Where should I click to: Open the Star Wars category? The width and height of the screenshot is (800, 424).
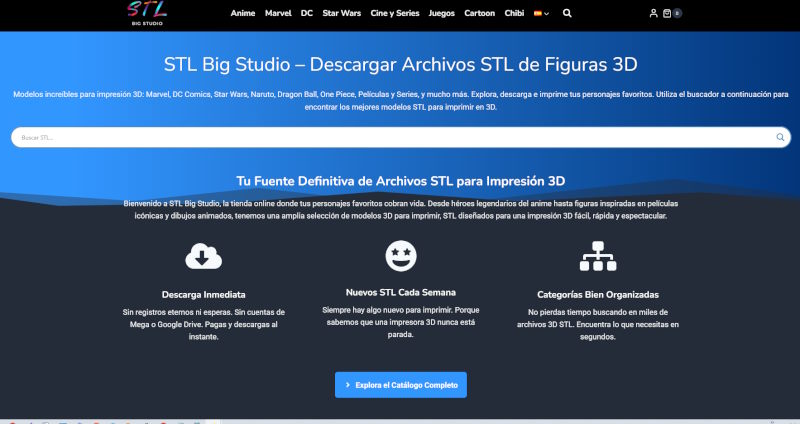pos(341,13)
